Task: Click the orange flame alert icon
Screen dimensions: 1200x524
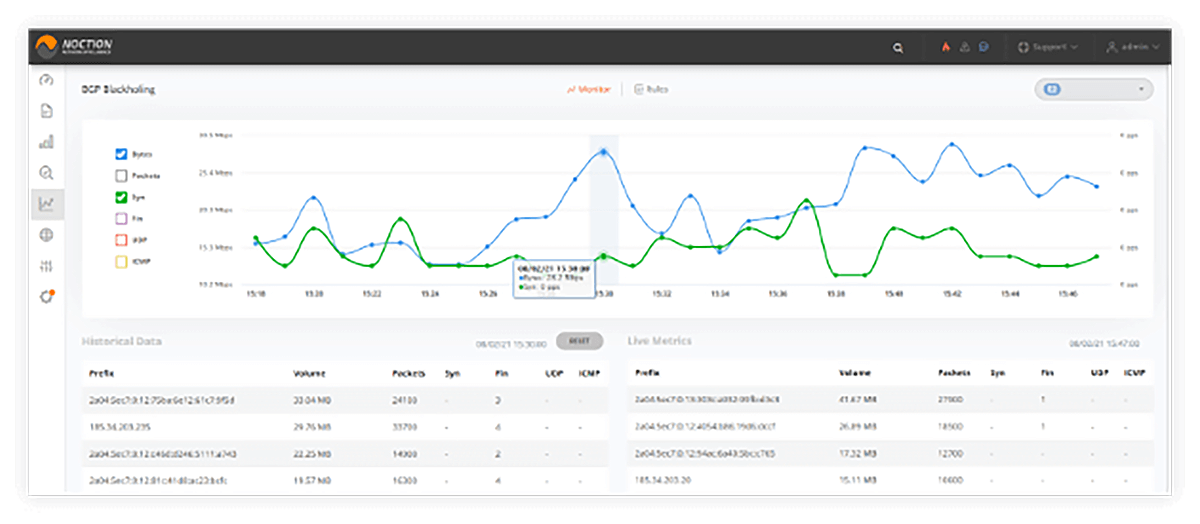Action: (x=945, y=47)
